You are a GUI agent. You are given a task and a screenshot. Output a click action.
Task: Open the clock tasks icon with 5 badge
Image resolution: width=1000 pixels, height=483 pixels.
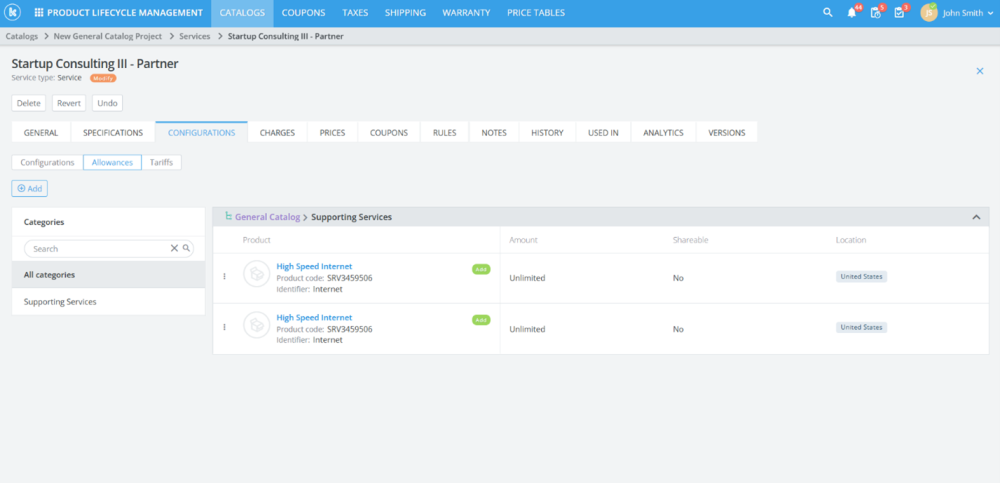[876, 13]
